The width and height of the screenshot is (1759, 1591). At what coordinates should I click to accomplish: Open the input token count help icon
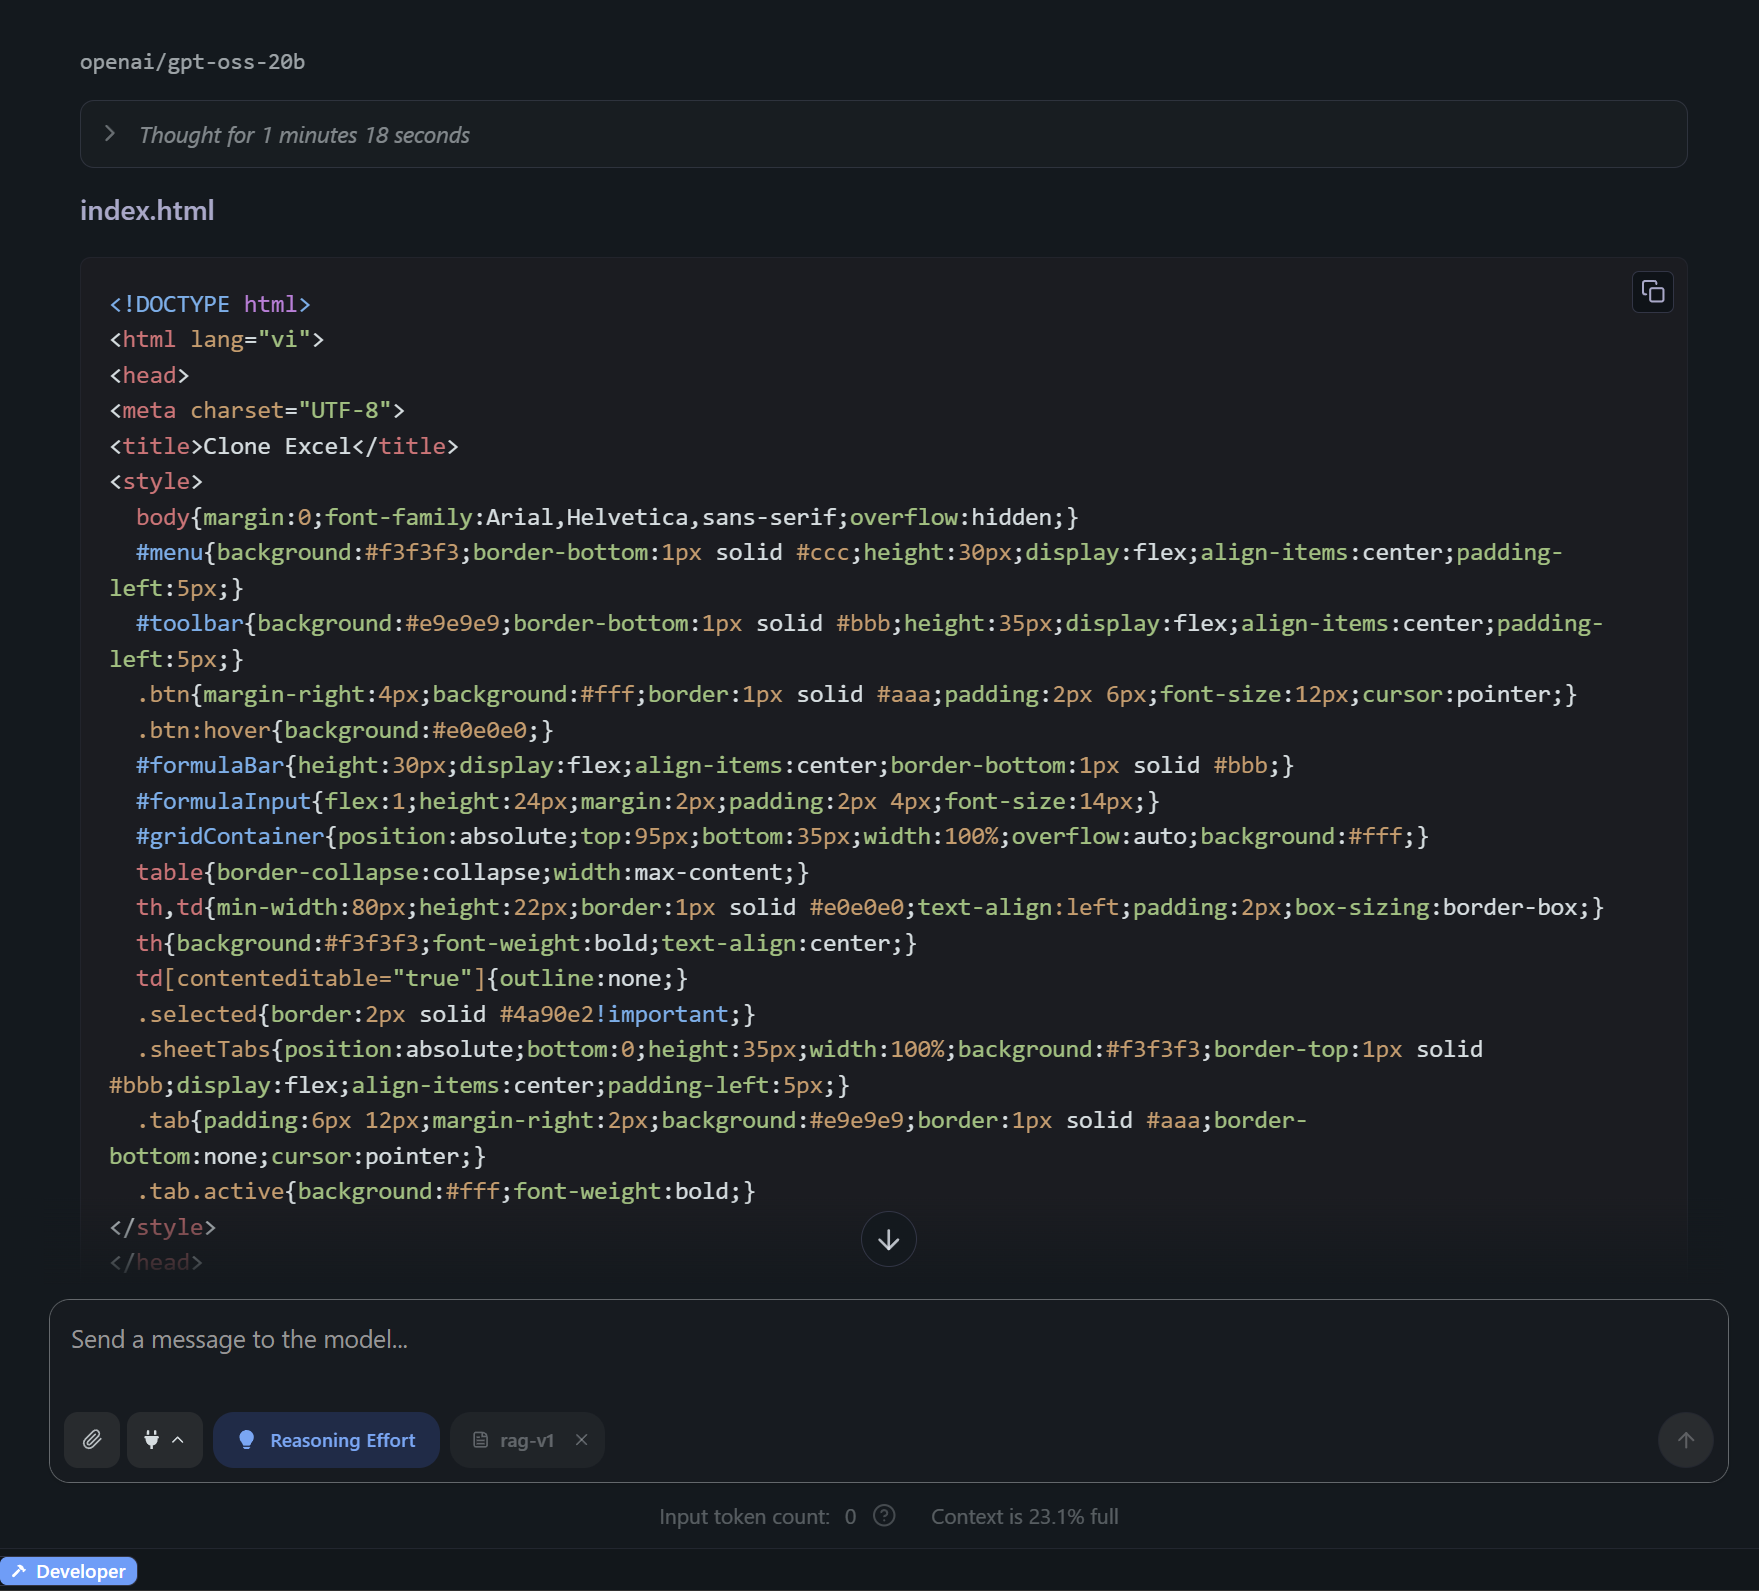tap(884, 1516)
